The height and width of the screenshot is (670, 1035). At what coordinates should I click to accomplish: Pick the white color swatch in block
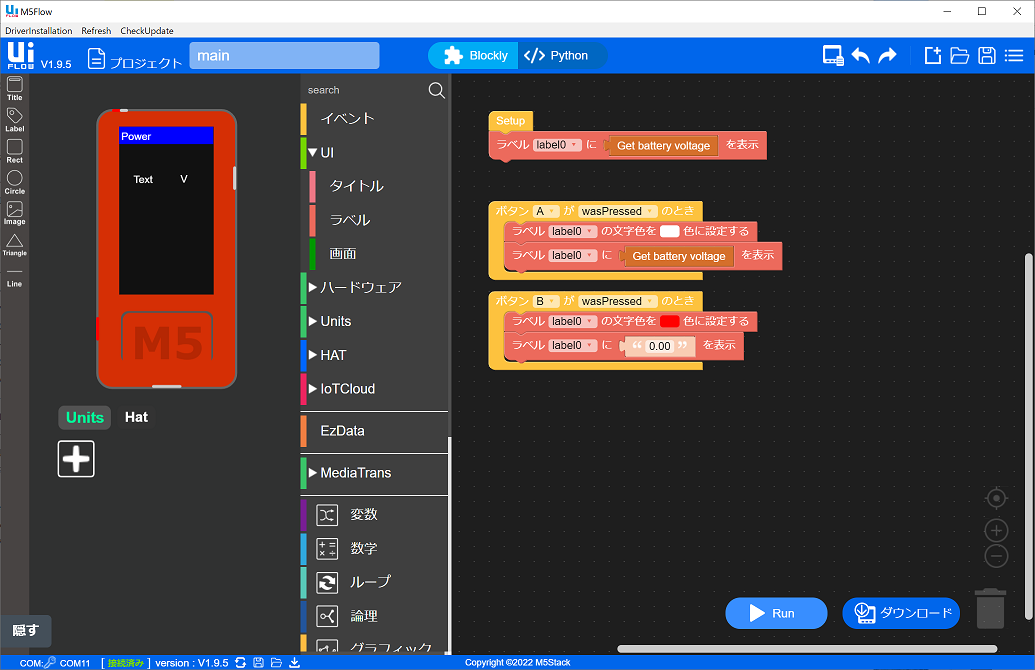click(x=669, y=231)
